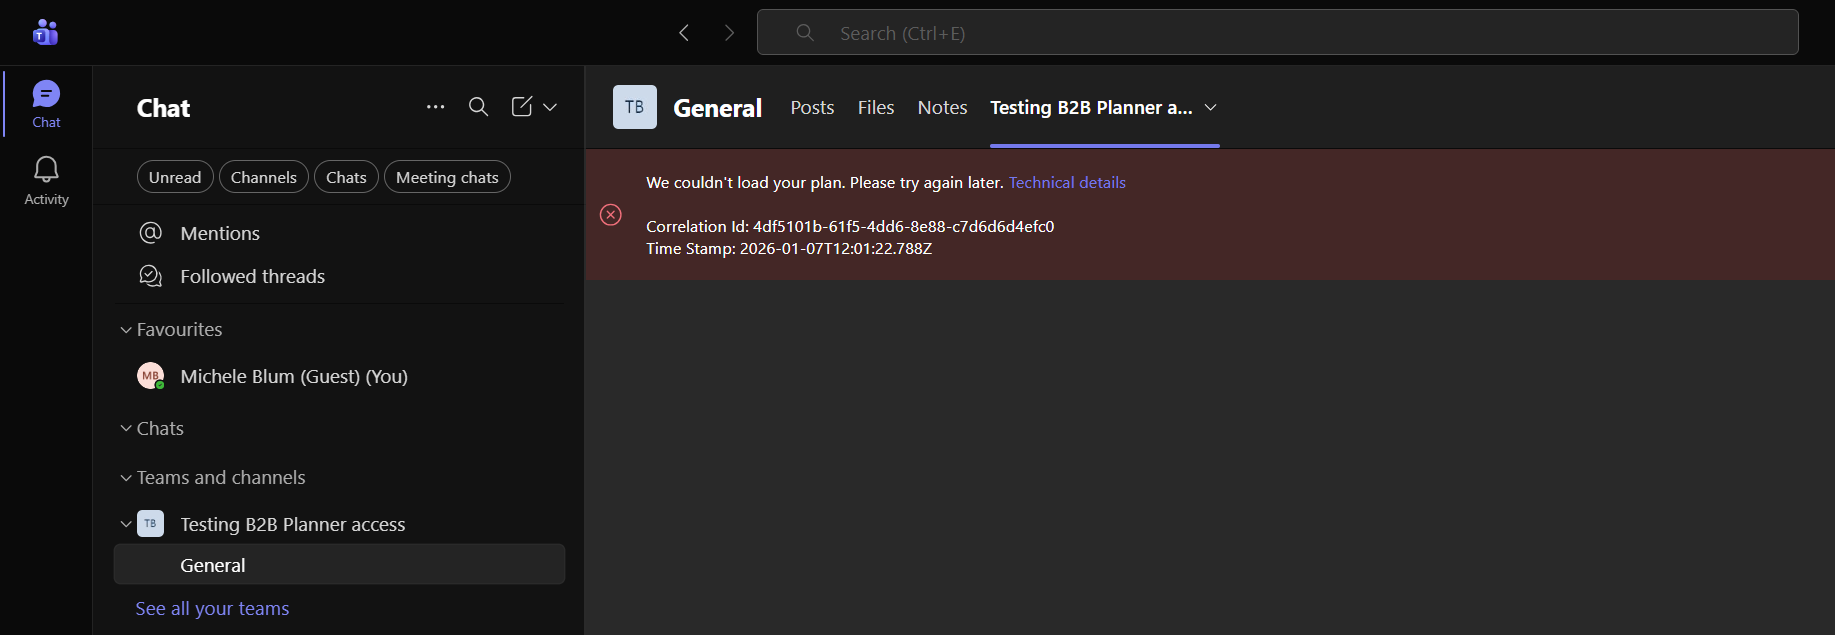Image resolution: width=1835 pixels, height=635 pixels.
Task: Switch to the Files tab
Action: [876, 107]
